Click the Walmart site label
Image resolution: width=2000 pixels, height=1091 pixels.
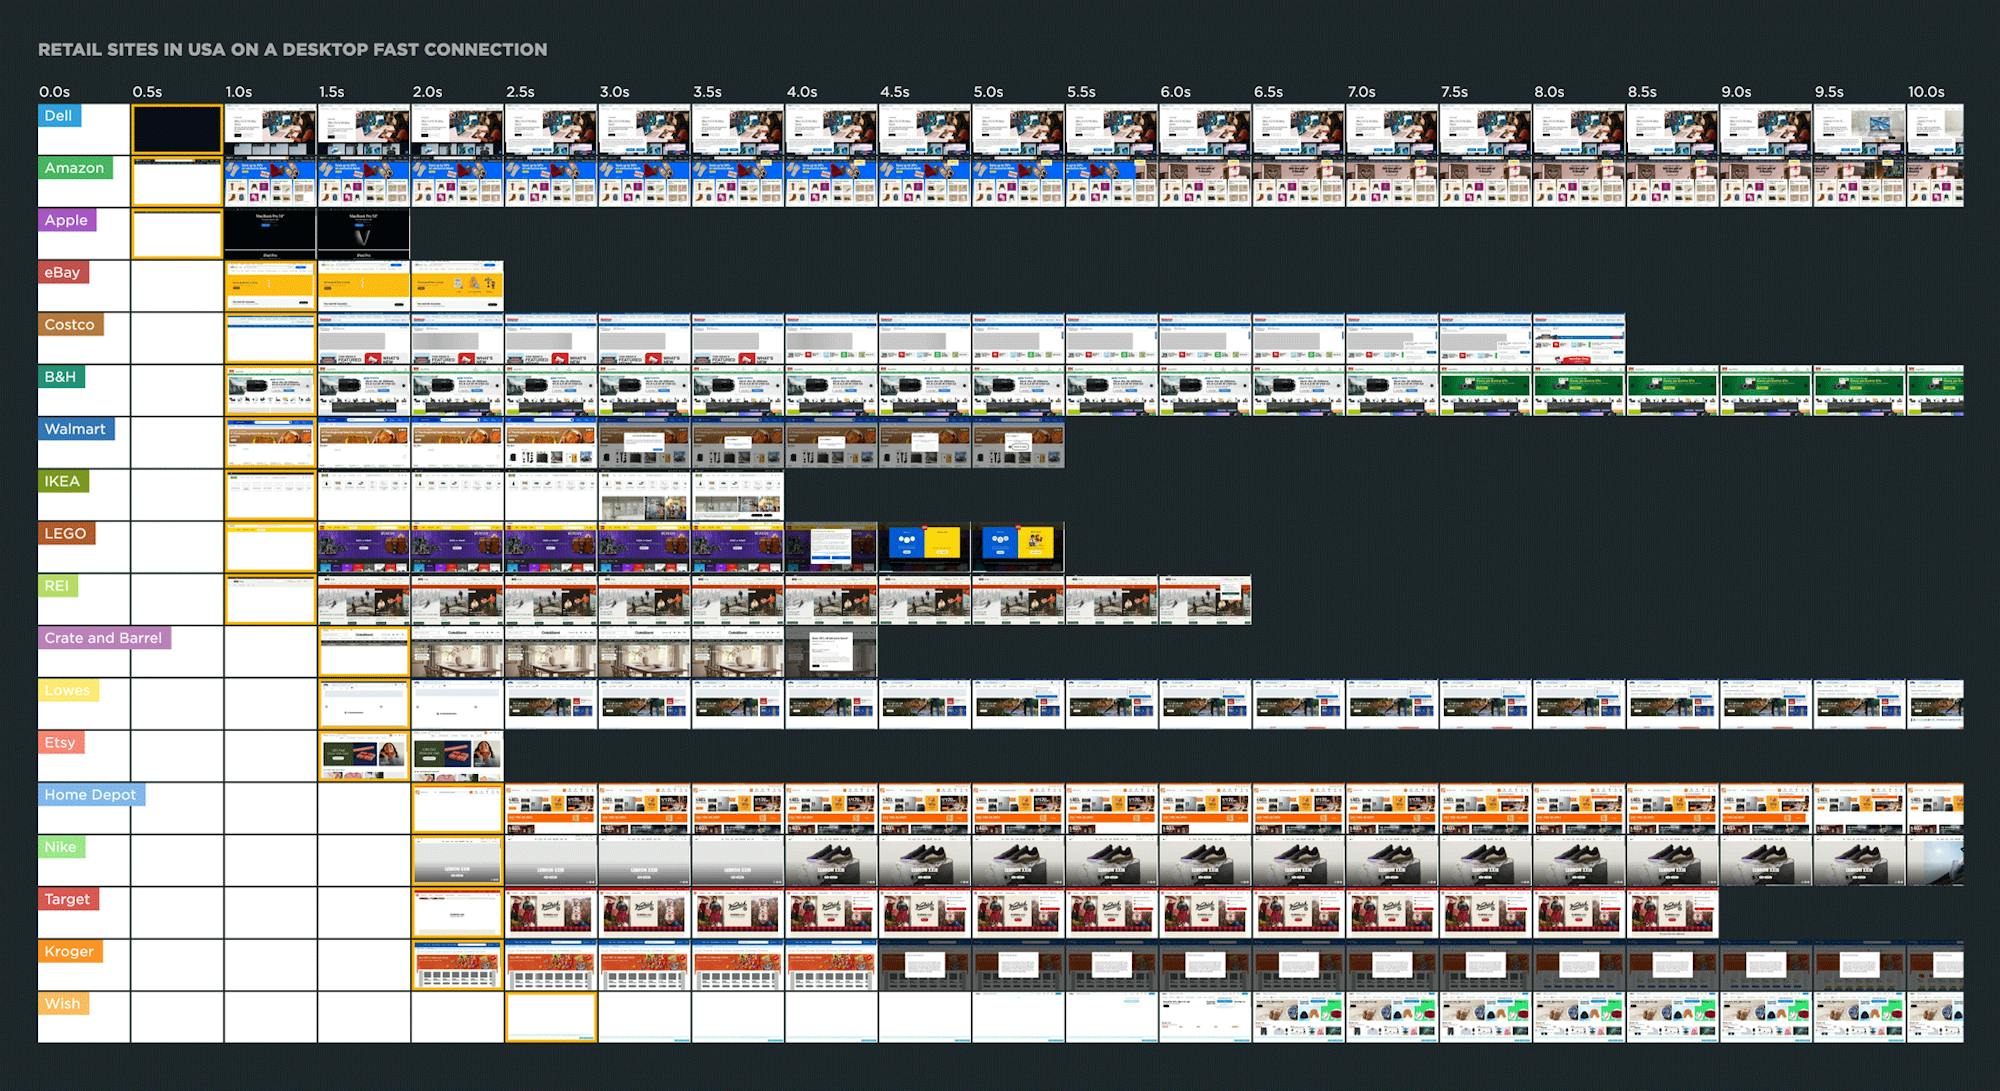click(x=75, y=429)
